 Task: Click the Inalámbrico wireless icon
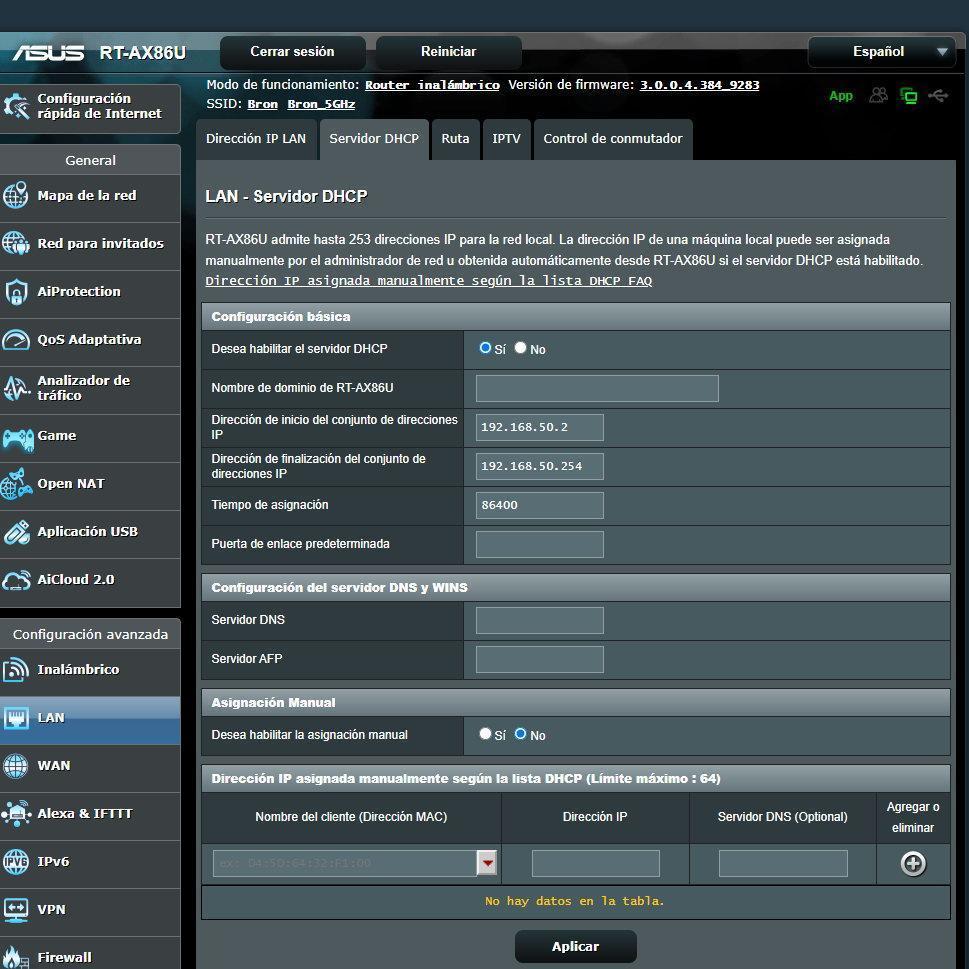pos(15,670)
